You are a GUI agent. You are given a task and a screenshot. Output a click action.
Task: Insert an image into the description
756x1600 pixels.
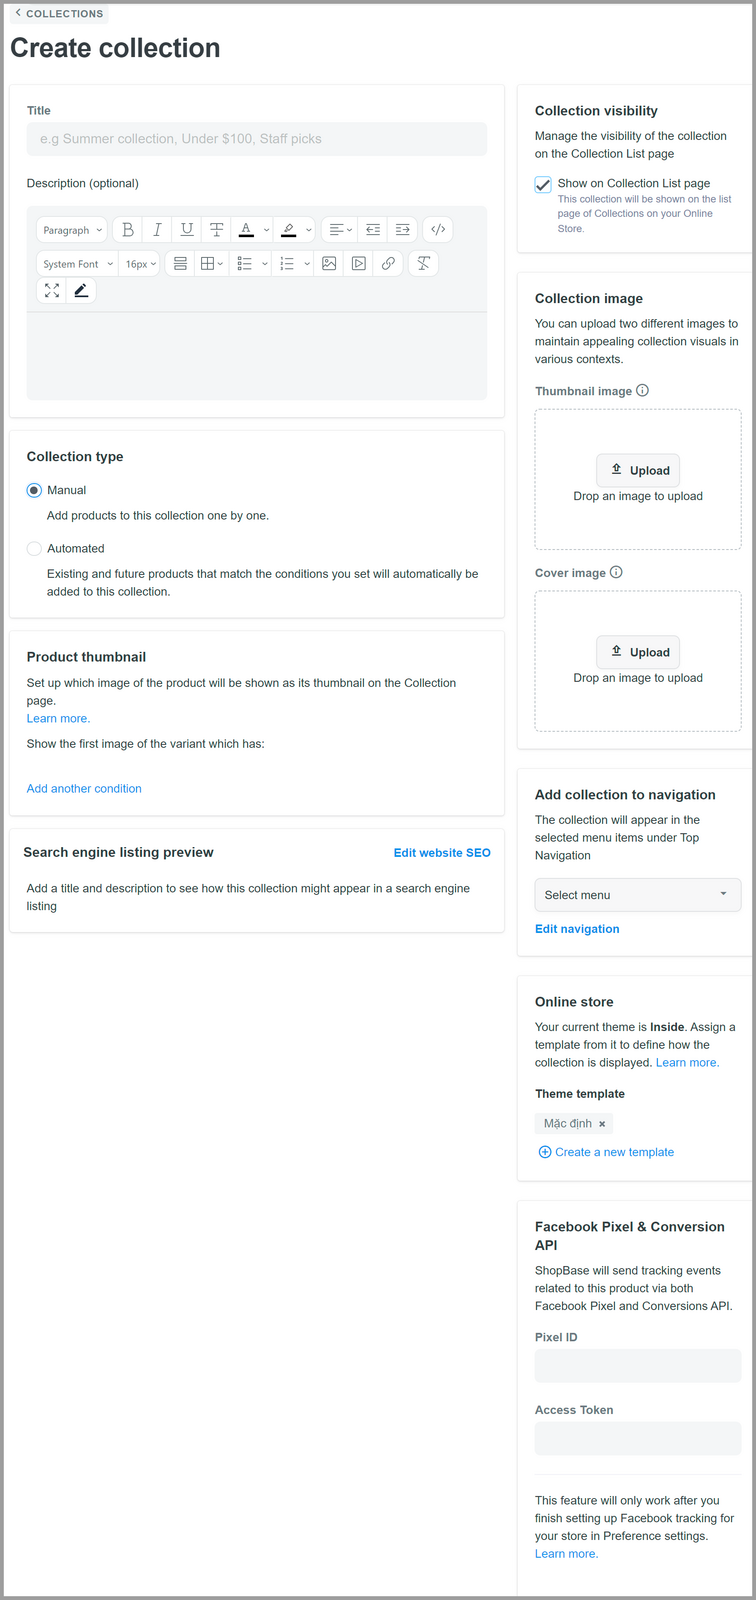coord(329,264)
